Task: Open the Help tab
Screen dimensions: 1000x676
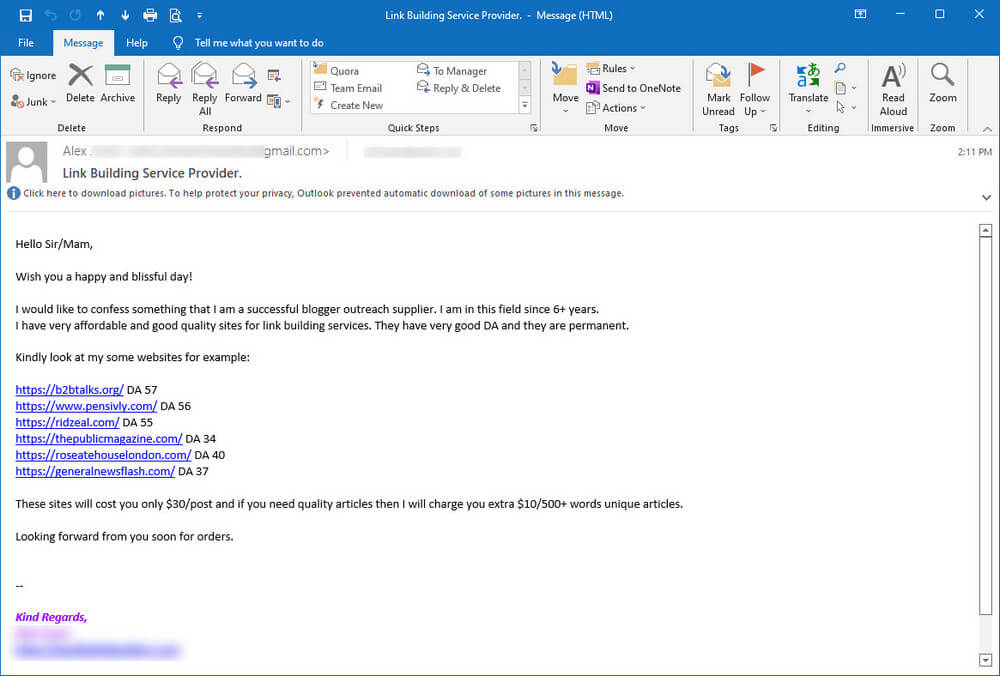Action: [136, 43]
